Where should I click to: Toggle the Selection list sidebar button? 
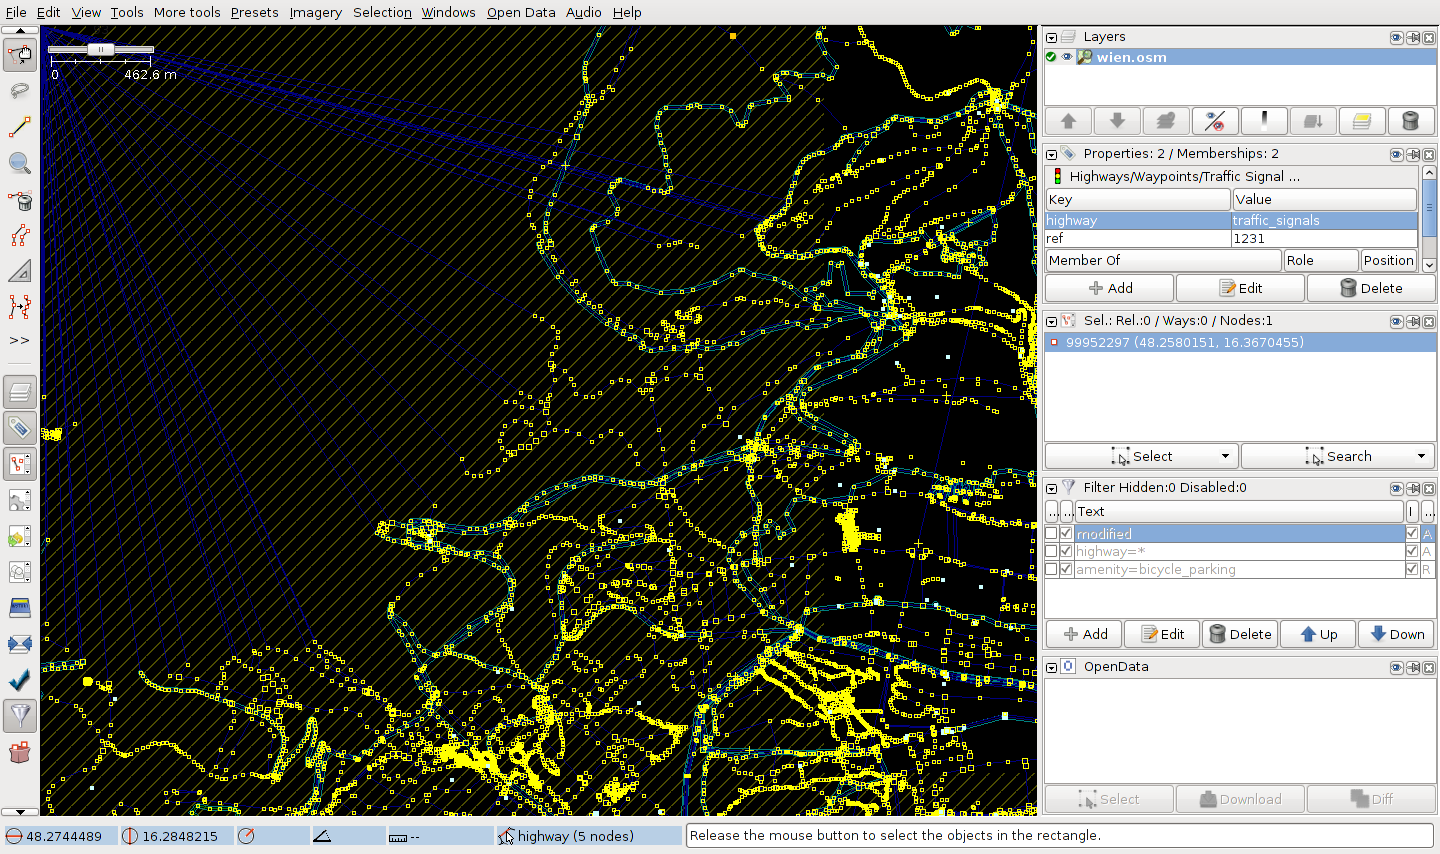coord(19,464)
